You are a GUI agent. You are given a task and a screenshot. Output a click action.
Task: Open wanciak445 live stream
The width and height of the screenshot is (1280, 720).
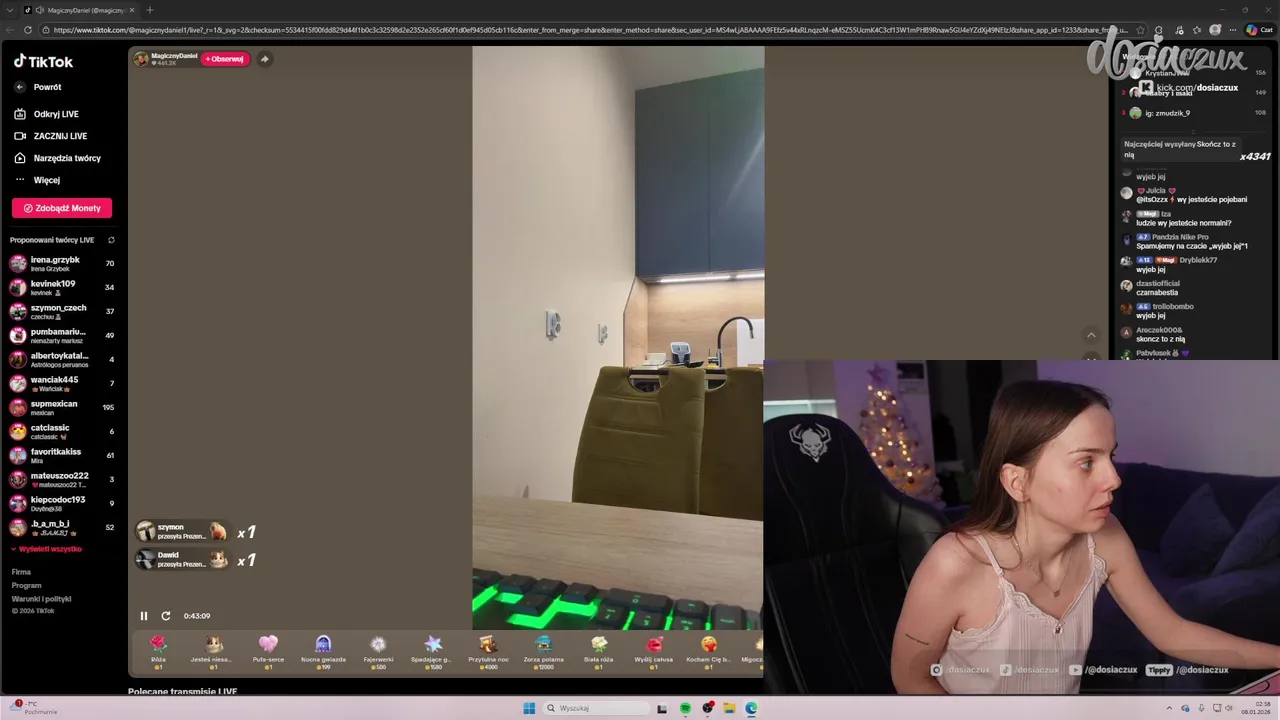[62, 384]
